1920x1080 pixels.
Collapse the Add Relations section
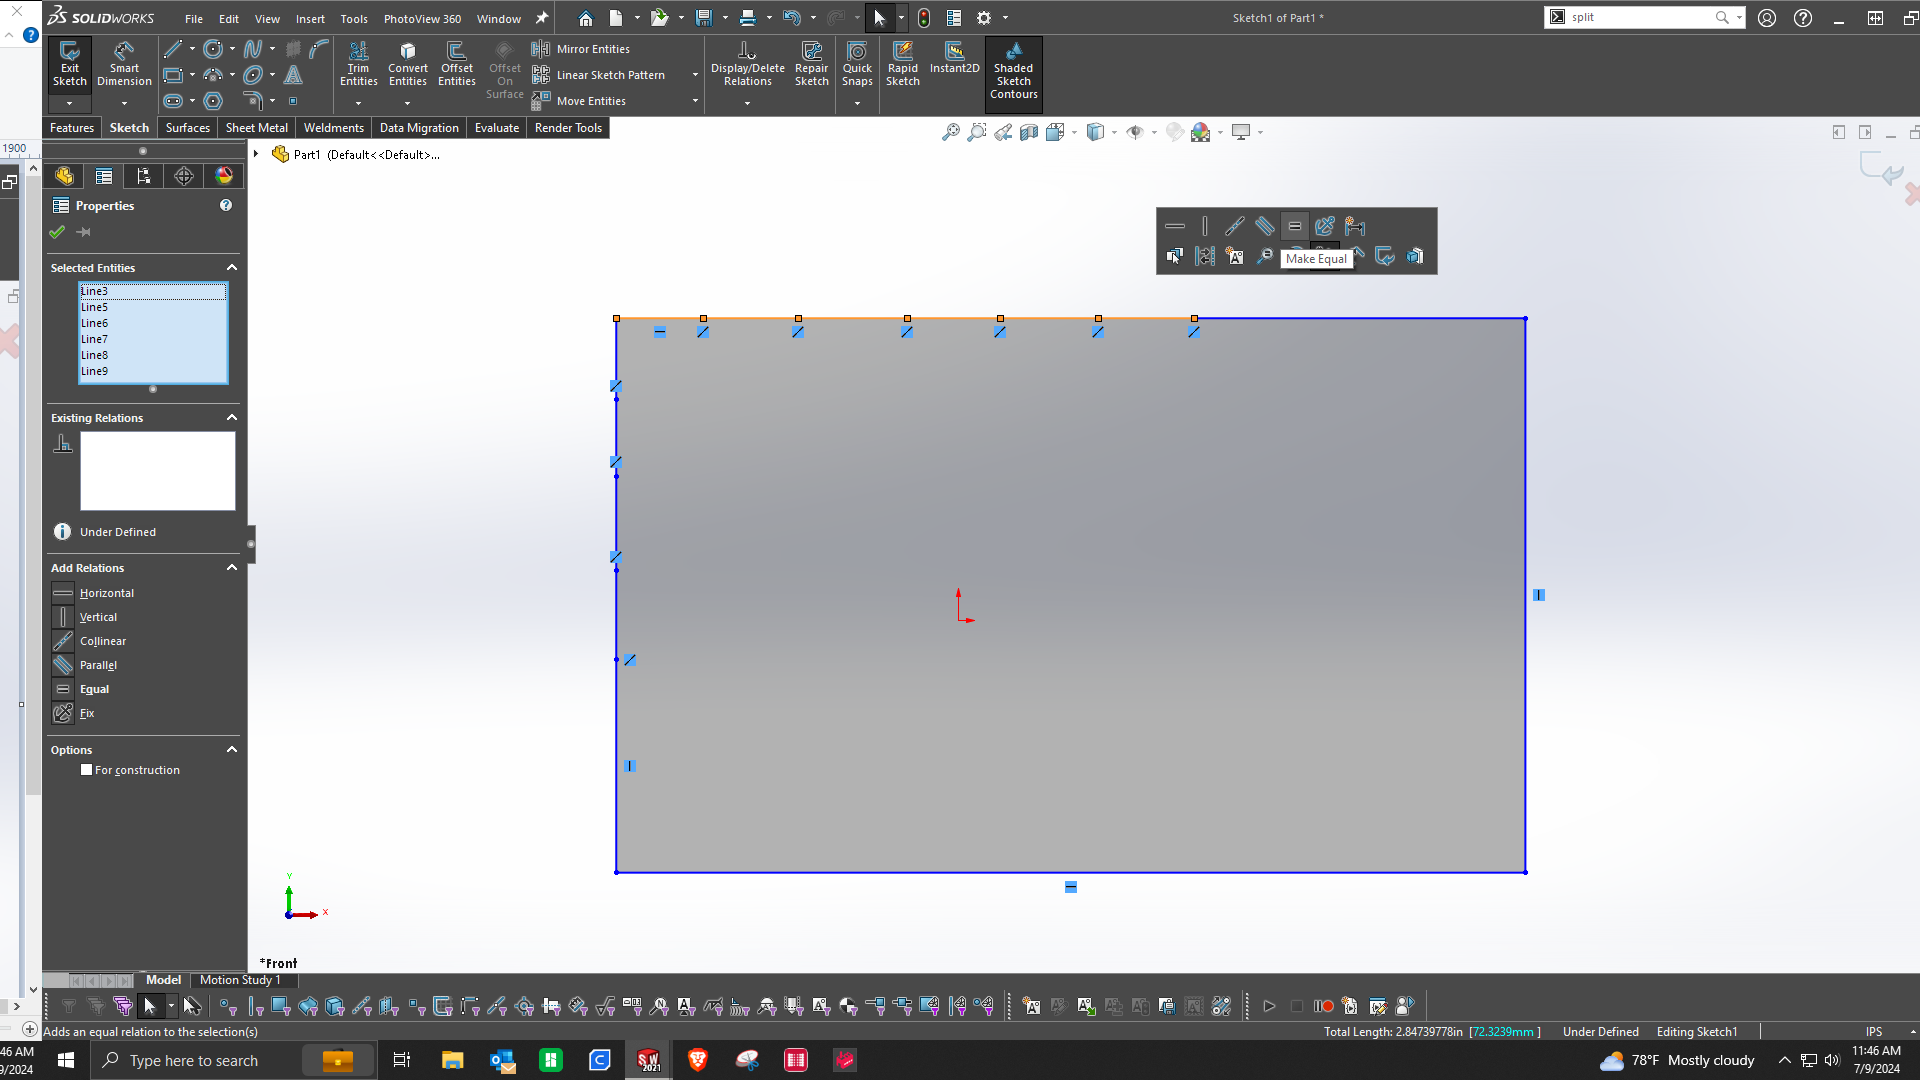pos(232,568)
